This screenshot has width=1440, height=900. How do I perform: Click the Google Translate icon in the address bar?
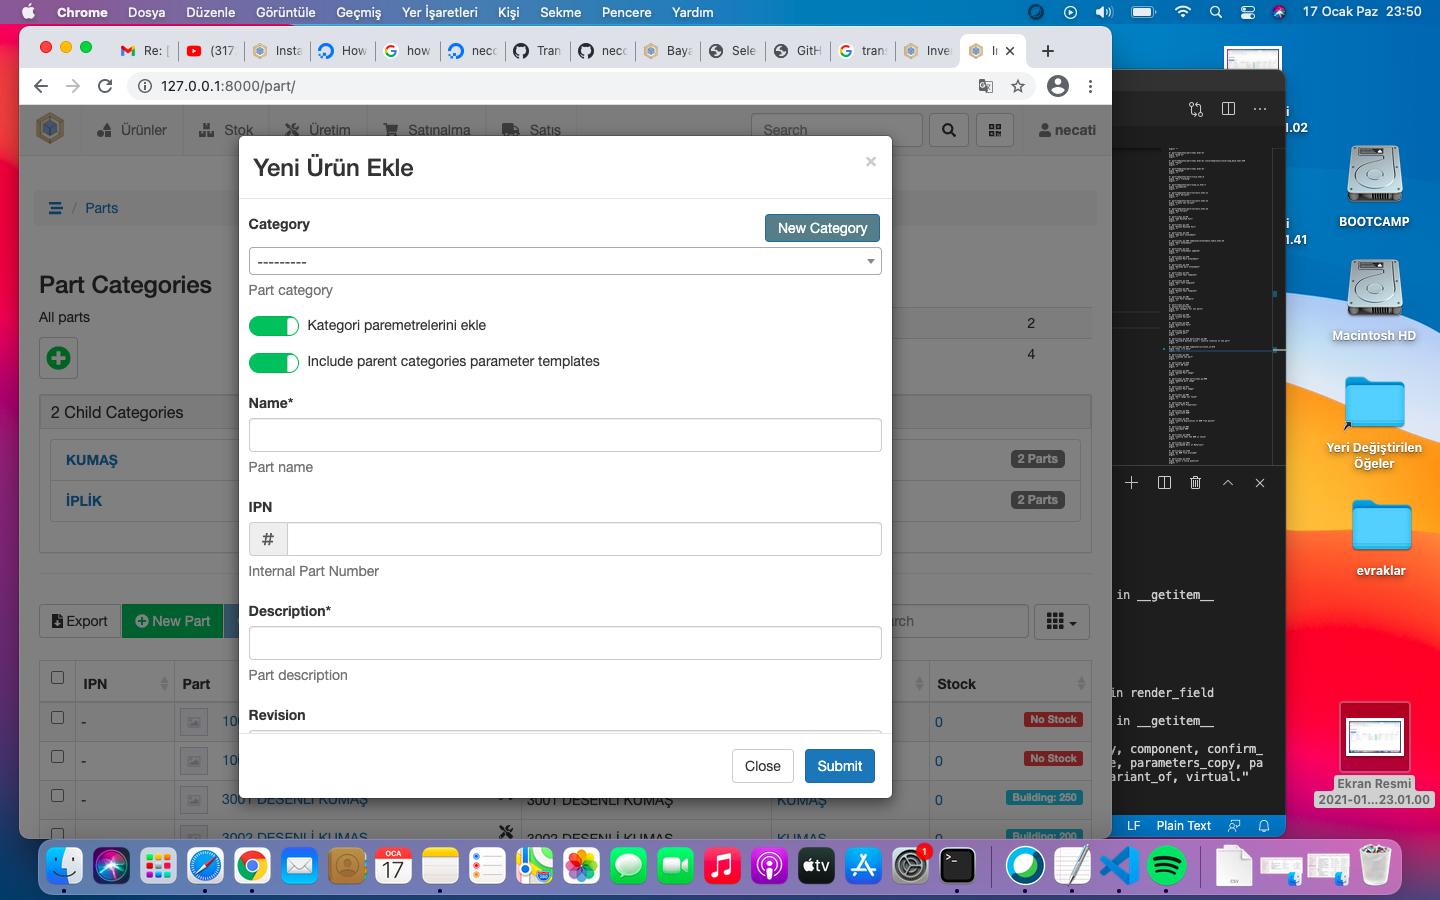click(x=985, y=87)
